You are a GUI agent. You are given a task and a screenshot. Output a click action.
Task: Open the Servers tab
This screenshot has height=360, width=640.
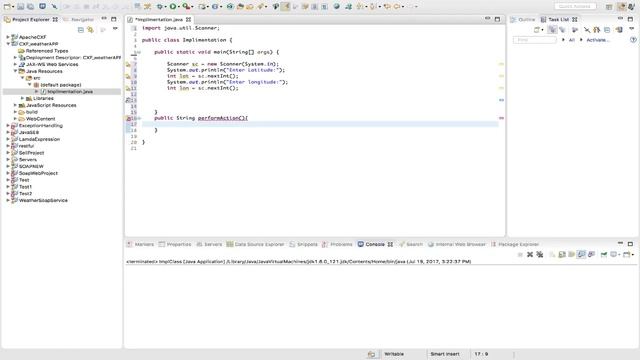(209, 244)
